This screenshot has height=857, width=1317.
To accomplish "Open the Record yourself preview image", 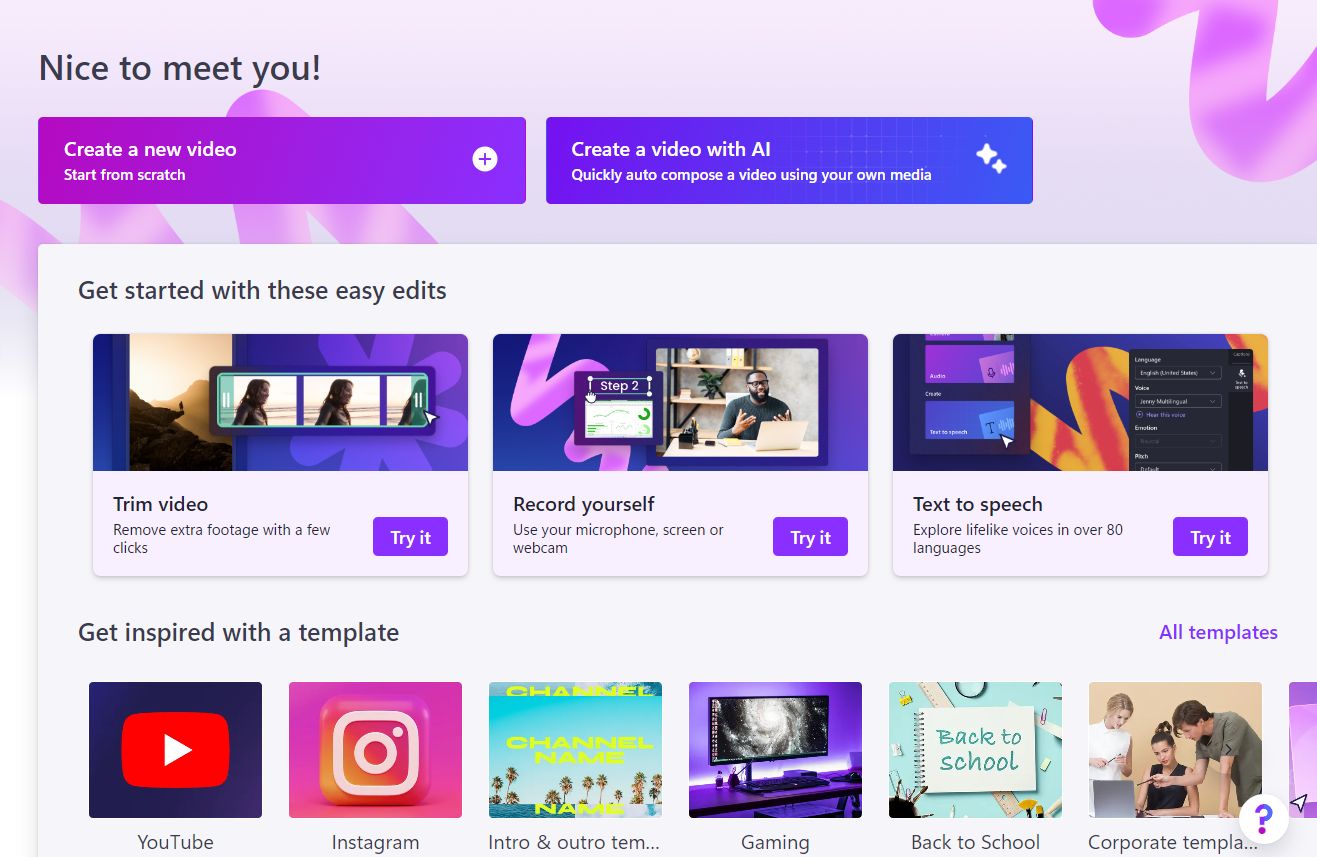I will (x=680, y=402).
